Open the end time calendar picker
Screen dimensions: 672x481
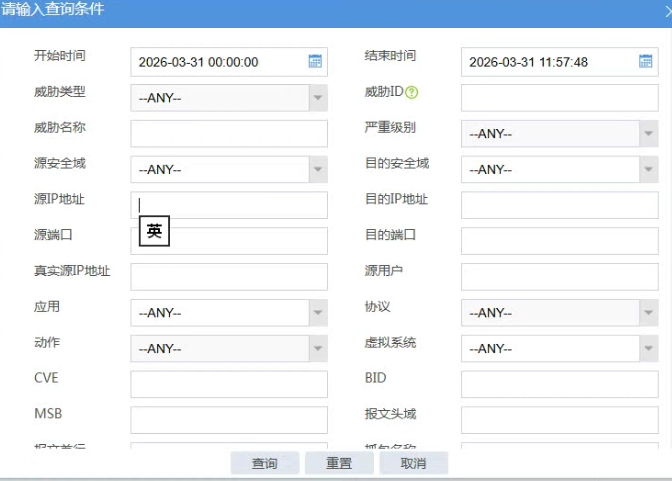(646, 62)
